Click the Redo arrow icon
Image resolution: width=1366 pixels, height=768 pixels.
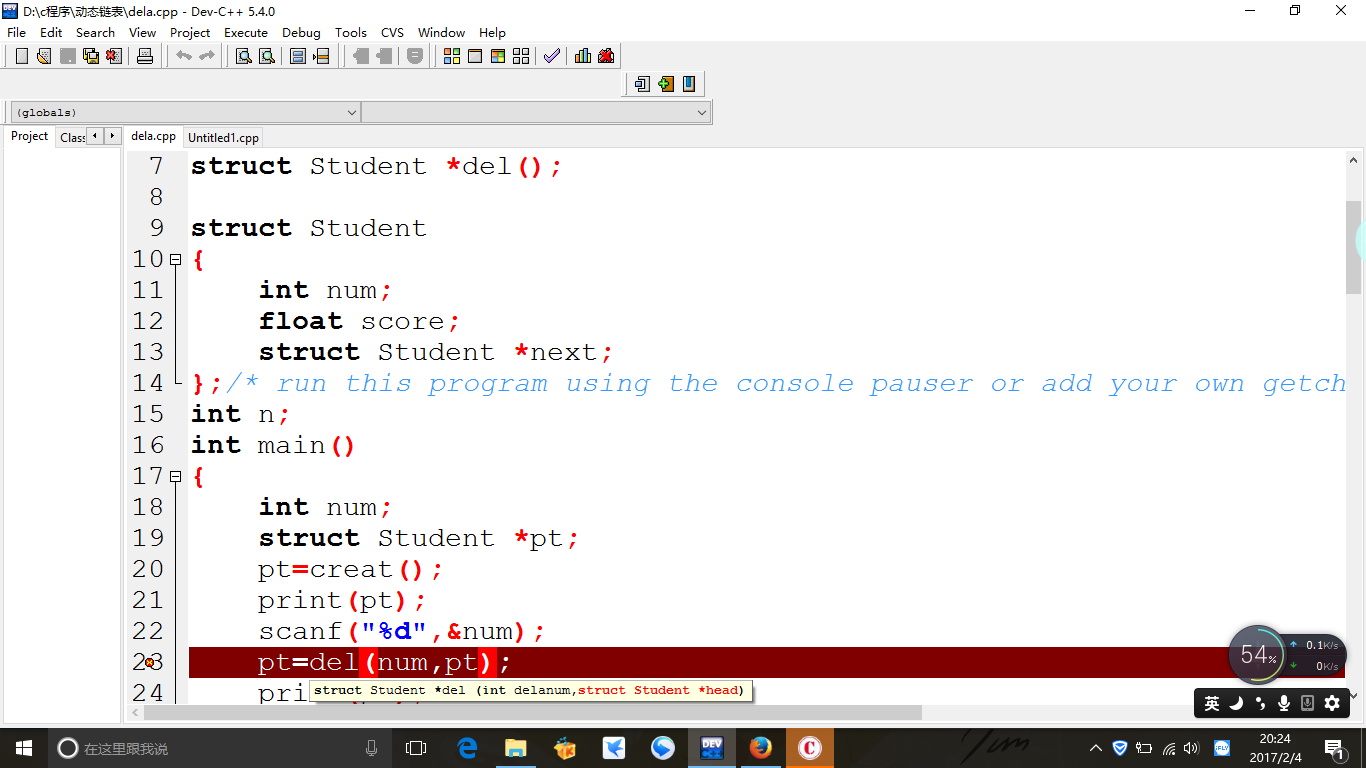tap(207, 56)
